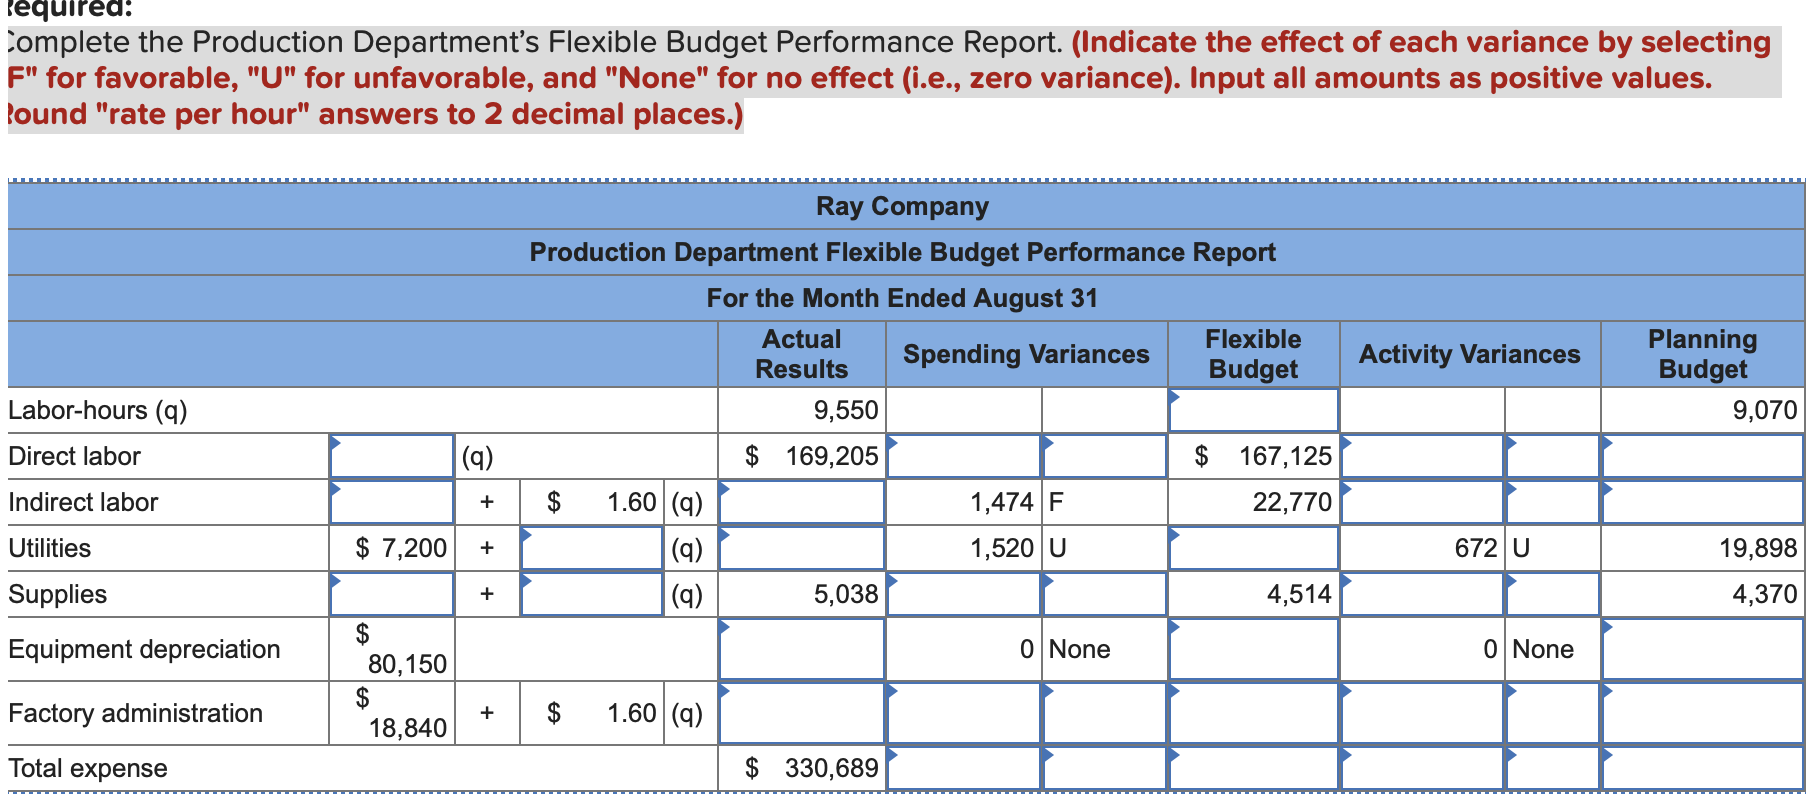This screenshot has width=1806, height=794.
Task: Click Factory administration actual results input
Action: (x=802, y=713)
